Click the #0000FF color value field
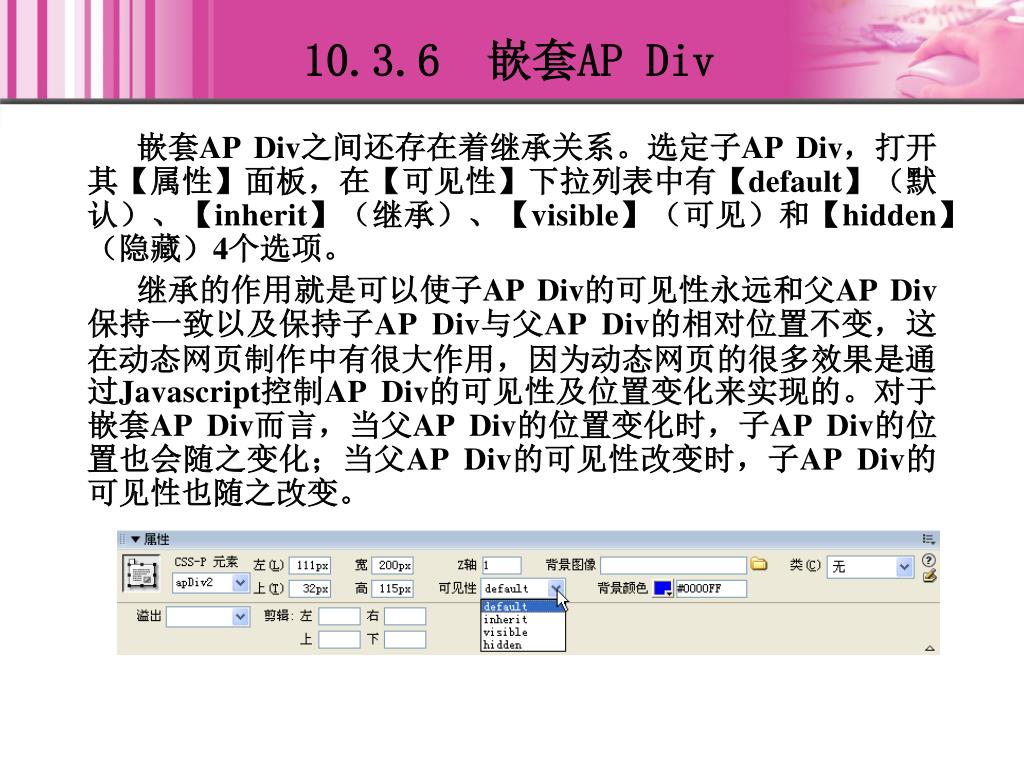 [x=710, y=589]
